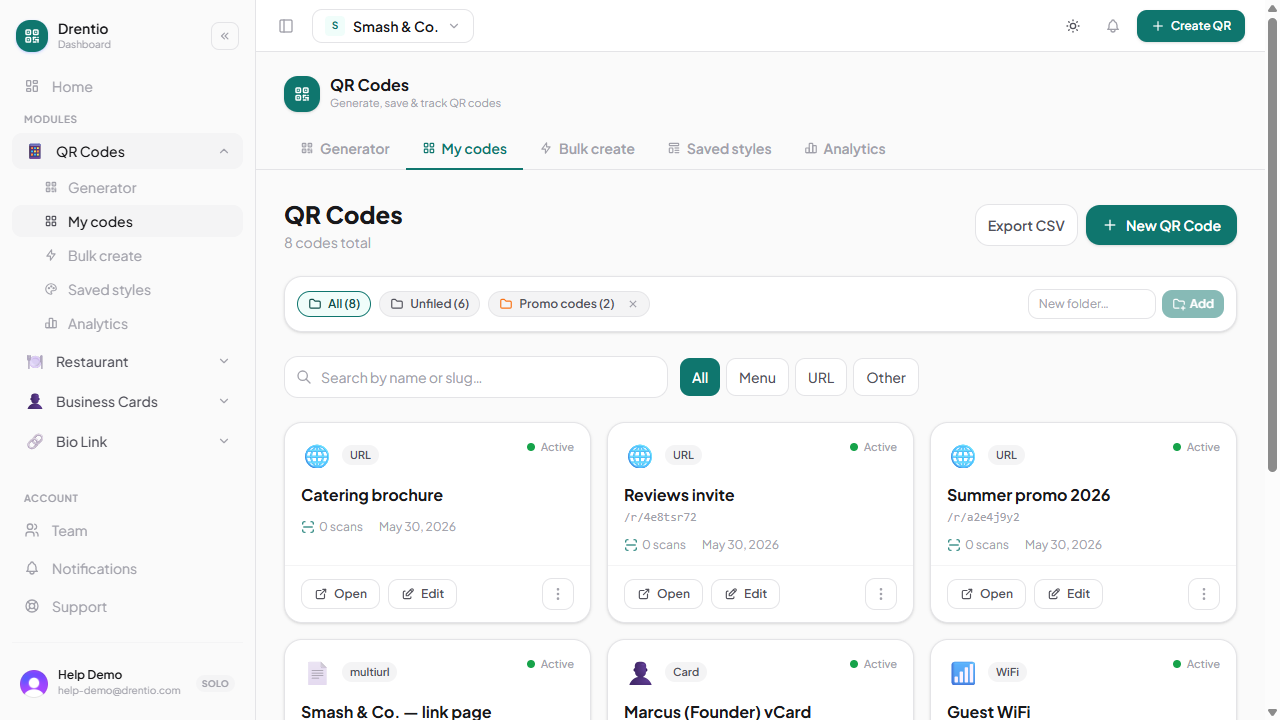Toggle the sidebar panel icon in the top bar
The height and width of the screenshot is (720, 1280).
click(286, 26)
